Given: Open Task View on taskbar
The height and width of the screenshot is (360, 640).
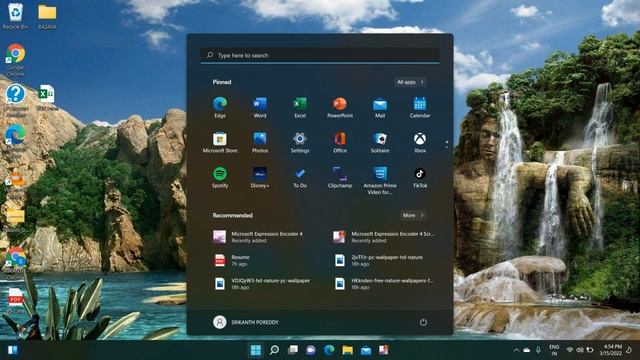Looking at the screenshot, I should point(293,350).
